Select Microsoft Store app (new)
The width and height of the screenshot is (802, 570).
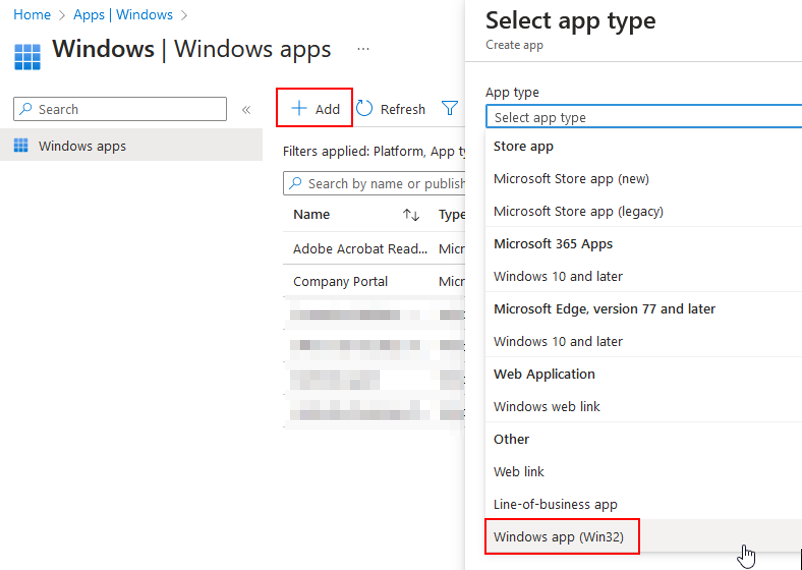point(571,179)
